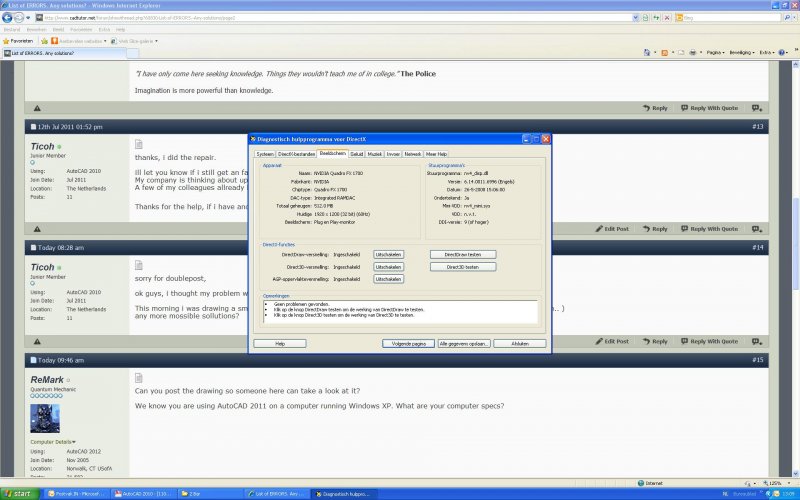Open the Beveiliging dropdown menu
This screenshot has width=800, height=500.
click(x=742, y=53)
